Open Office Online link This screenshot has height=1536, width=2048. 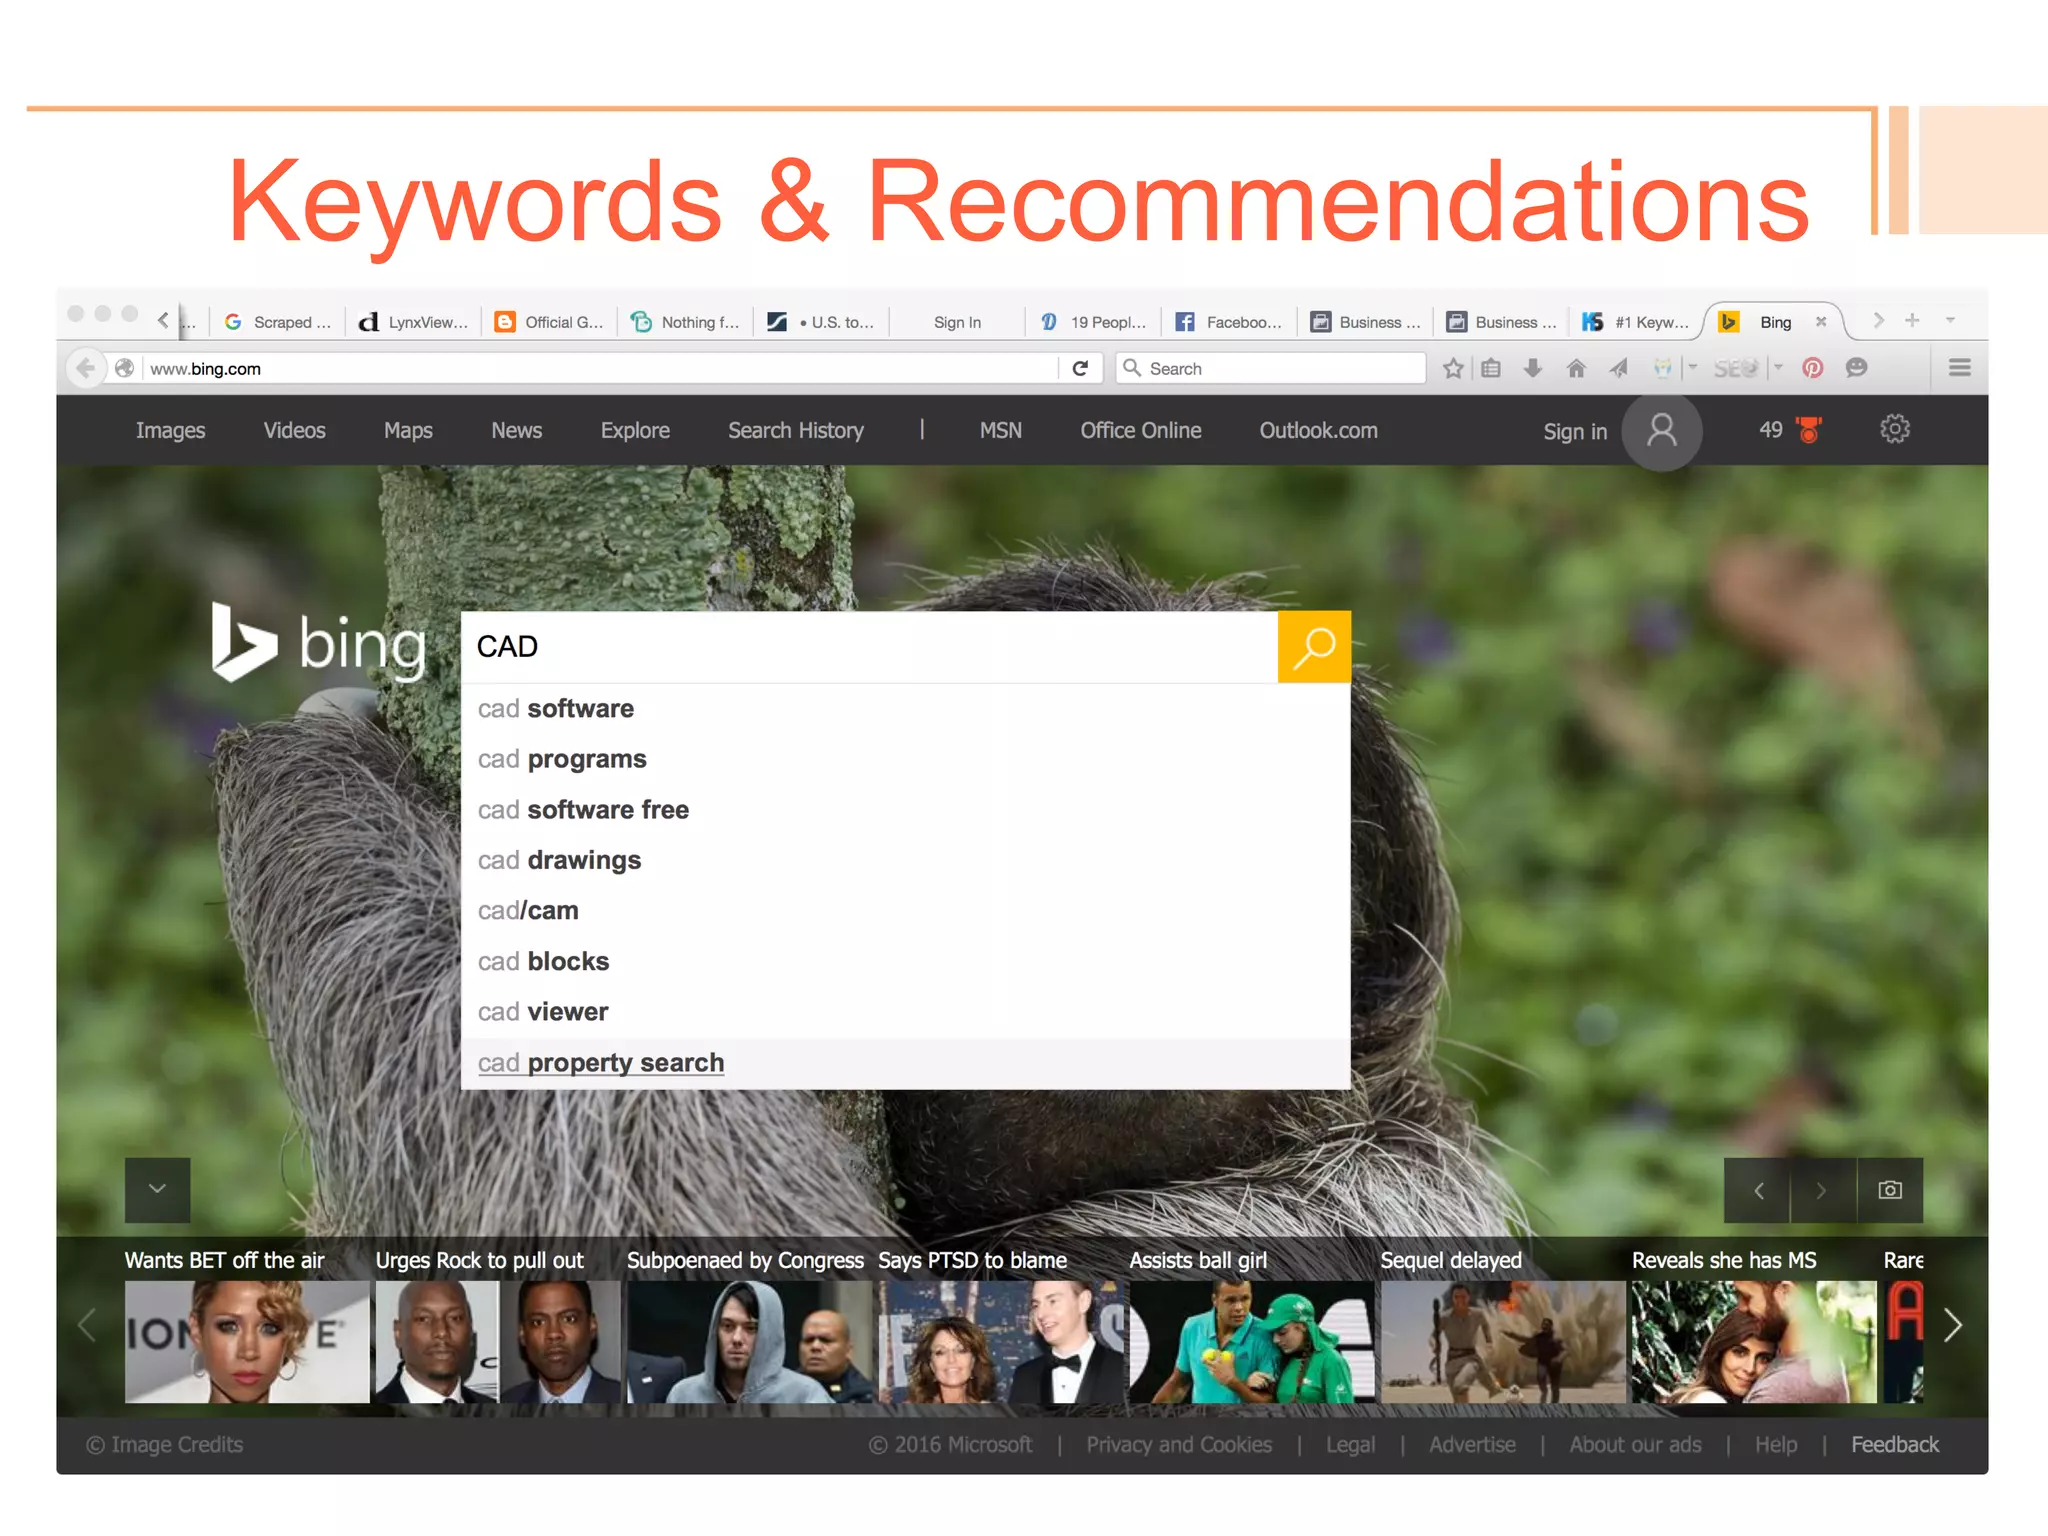[x=1140, y=430]
